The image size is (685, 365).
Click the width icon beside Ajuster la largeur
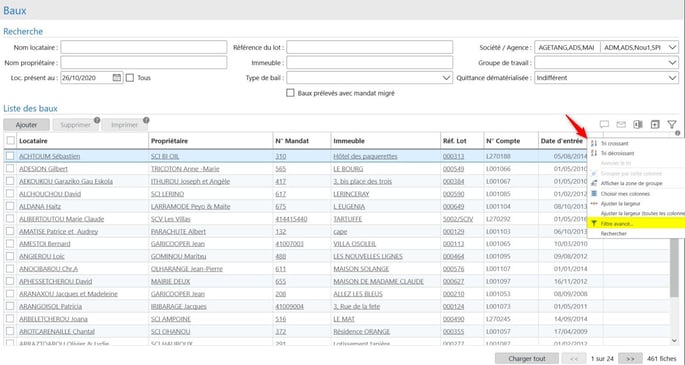click(x=594, y=203)
